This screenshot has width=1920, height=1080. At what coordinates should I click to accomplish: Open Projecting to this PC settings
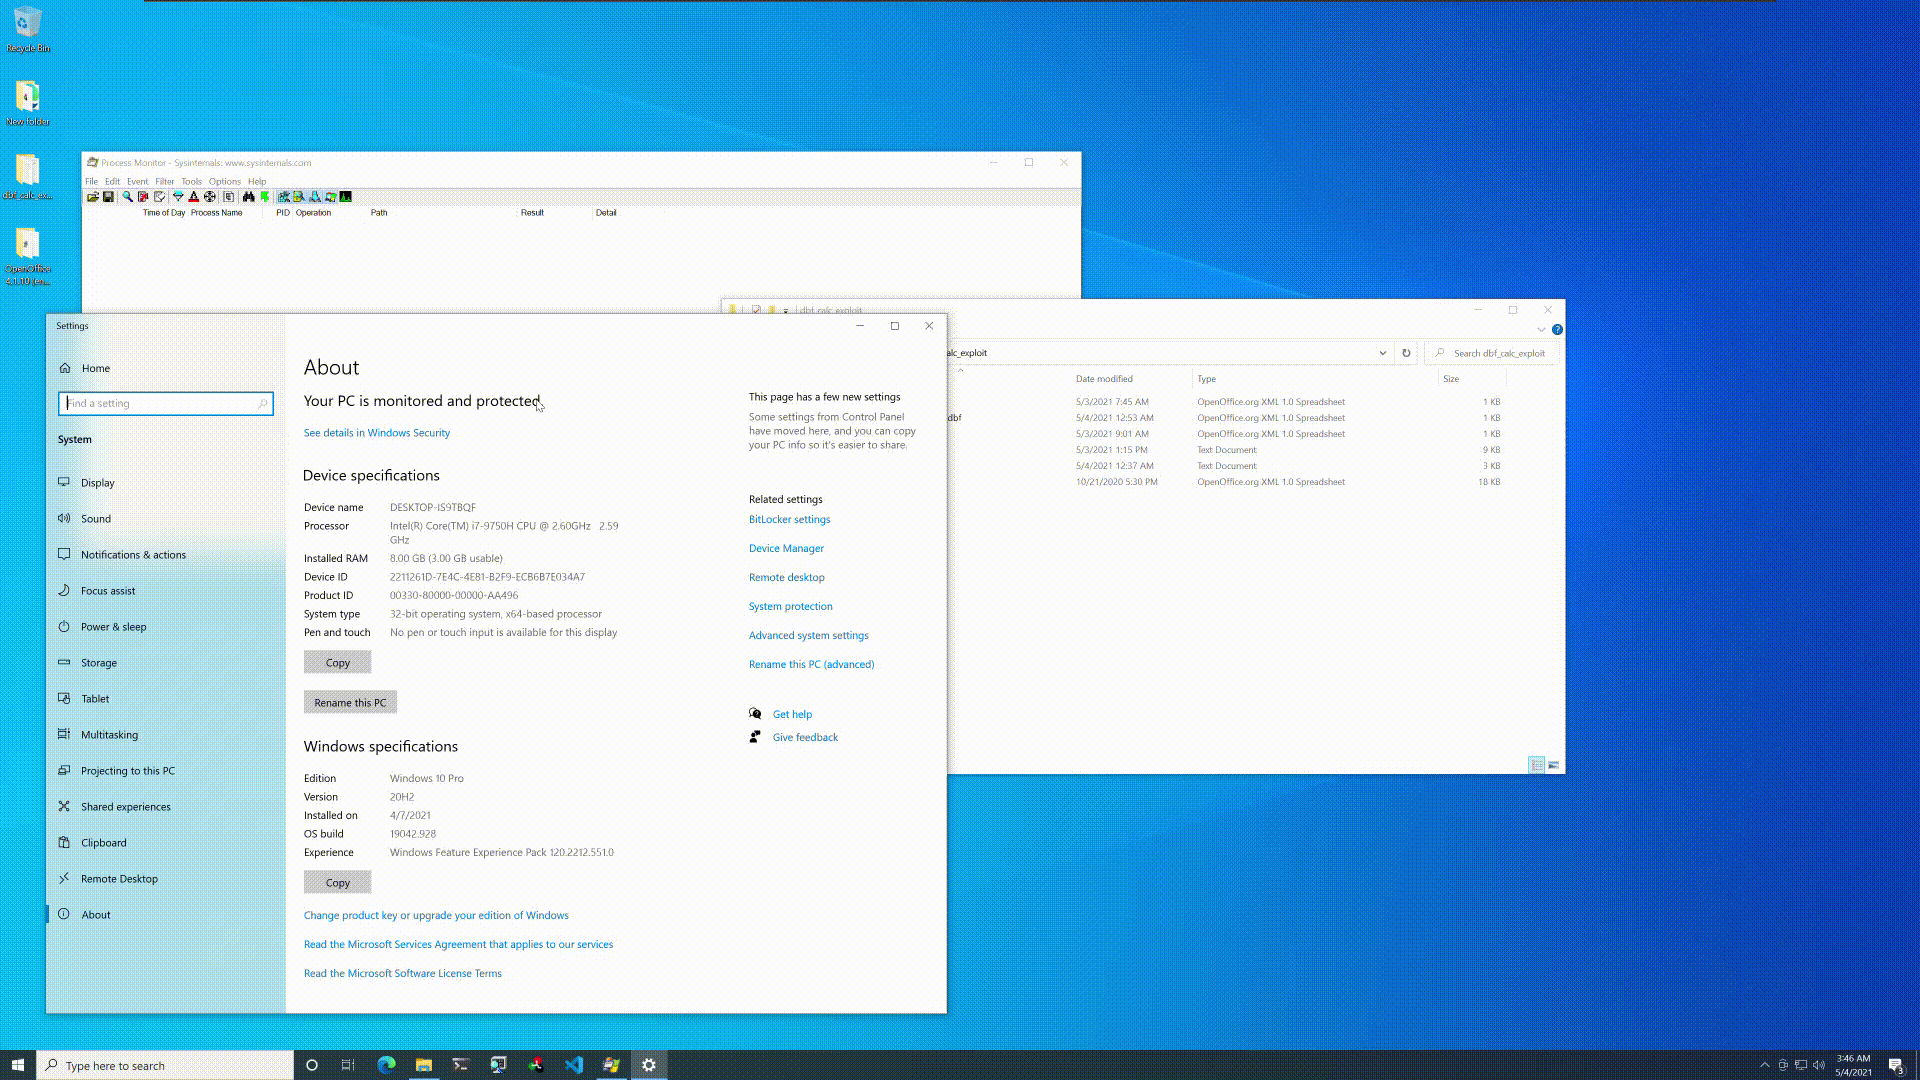coord(127,771)
